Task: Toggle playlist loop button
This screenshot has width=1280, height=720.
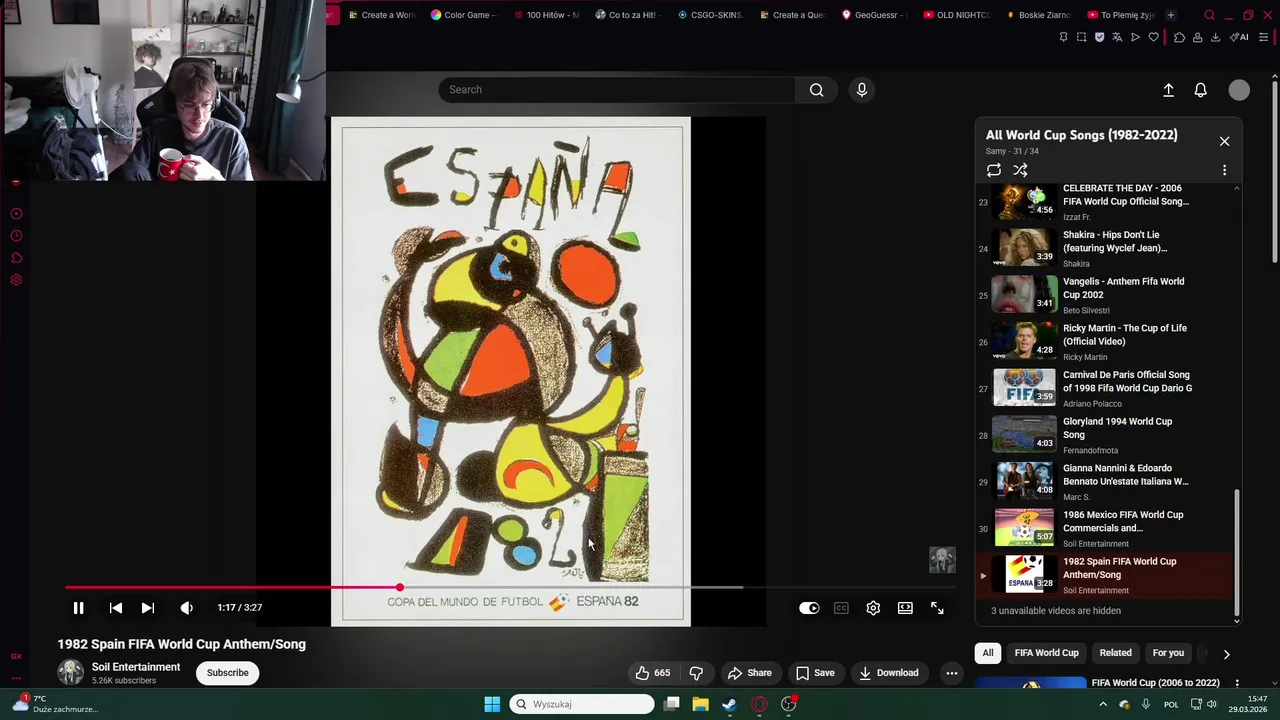Action: point(993,170)
